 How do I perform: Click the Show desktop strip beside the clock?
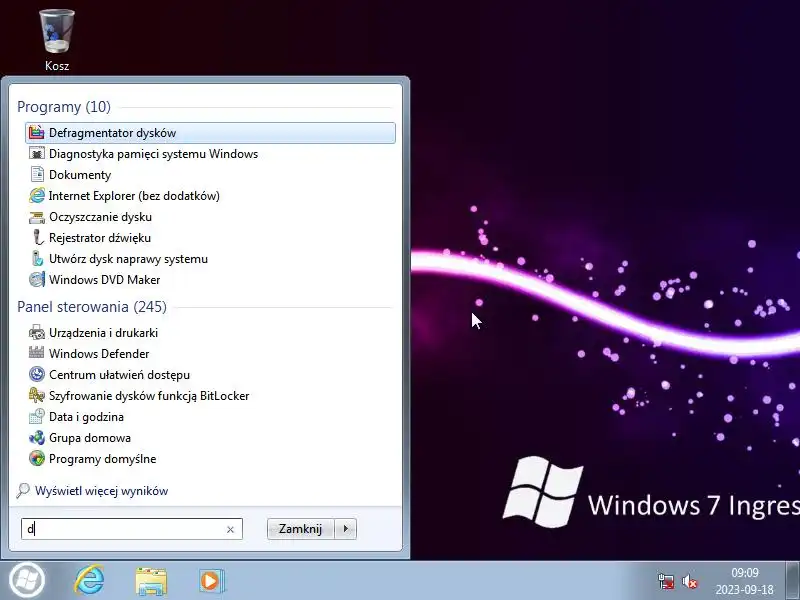pyautogui.click(x=792, y=580)
